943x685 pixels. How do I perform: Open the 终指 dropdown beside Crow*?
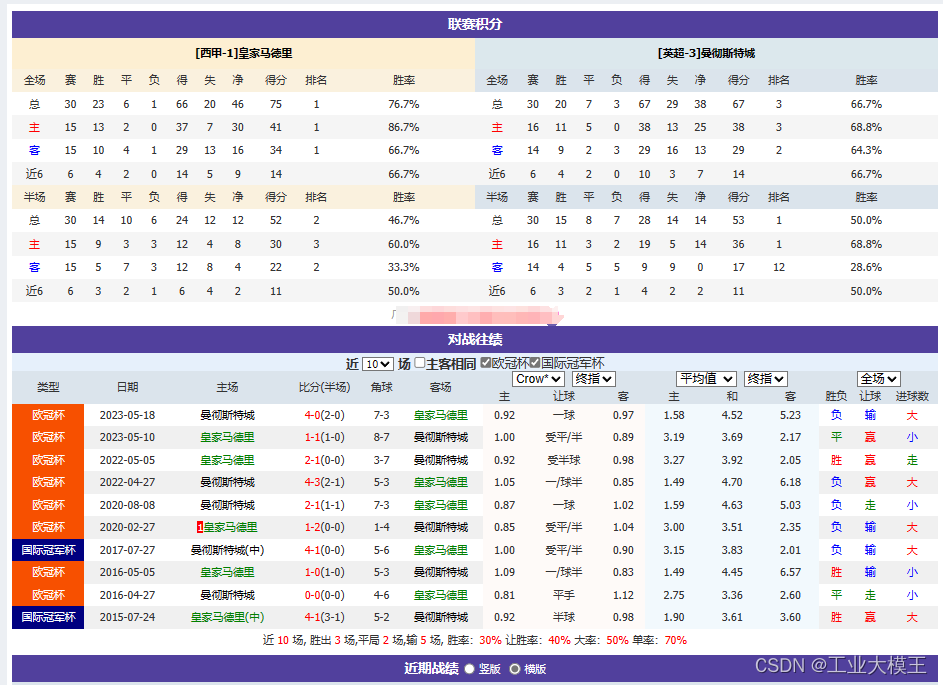tap(593, 379)
